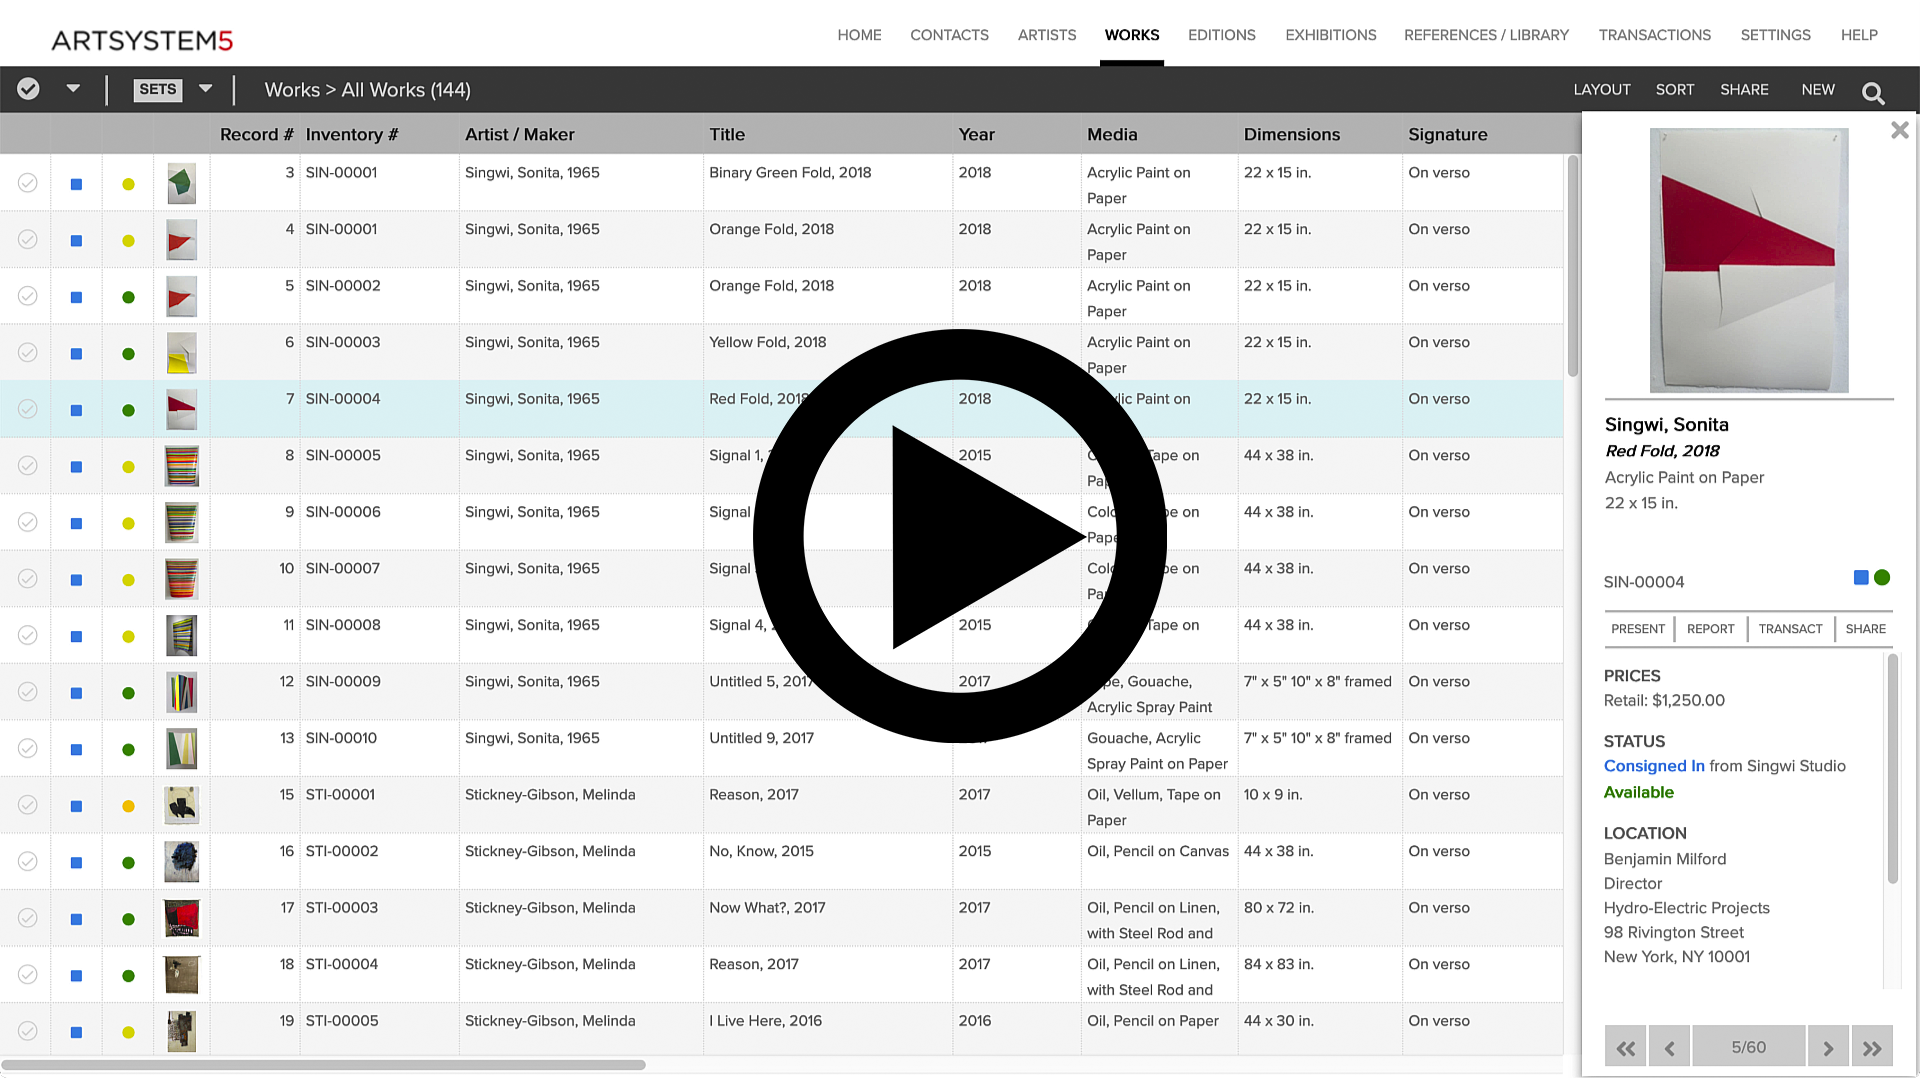1920x1080 pixels.
Task: Click the Red Fold artwork thumbnail in detail panel
Action: click(x=1748, y=260)
